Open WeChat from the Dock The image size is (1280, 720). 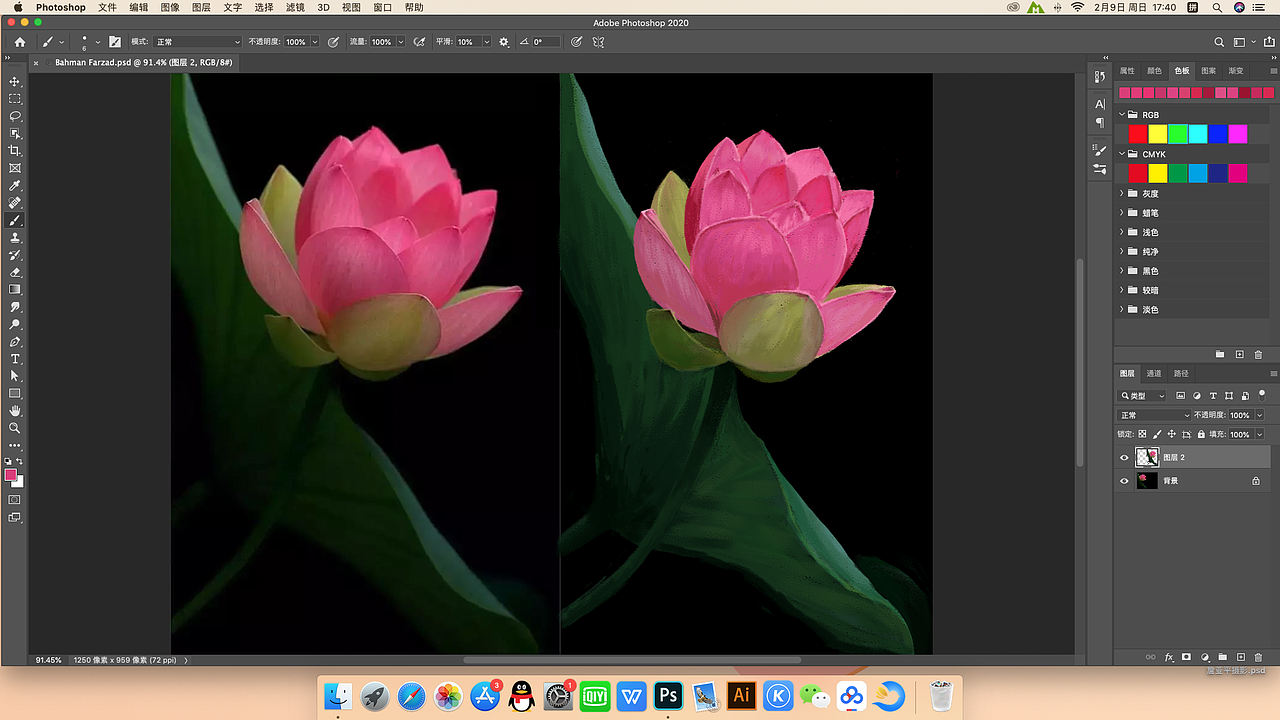[815, 696]
